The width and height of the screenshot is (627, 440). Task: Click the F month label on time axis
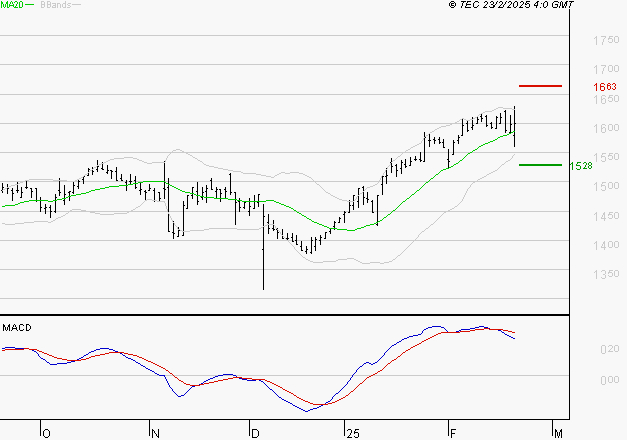point(453,434)
